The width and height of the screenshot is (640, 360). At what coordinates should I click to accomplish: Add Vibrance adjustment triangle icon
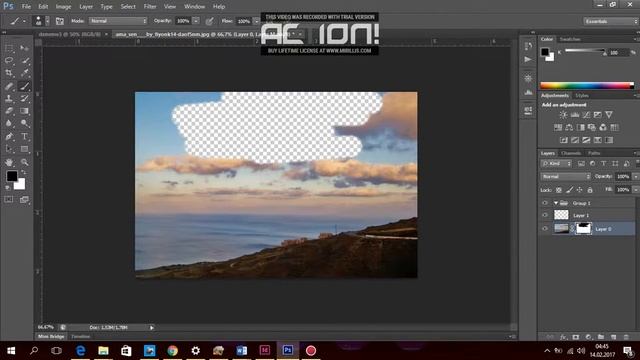(609, 115)
